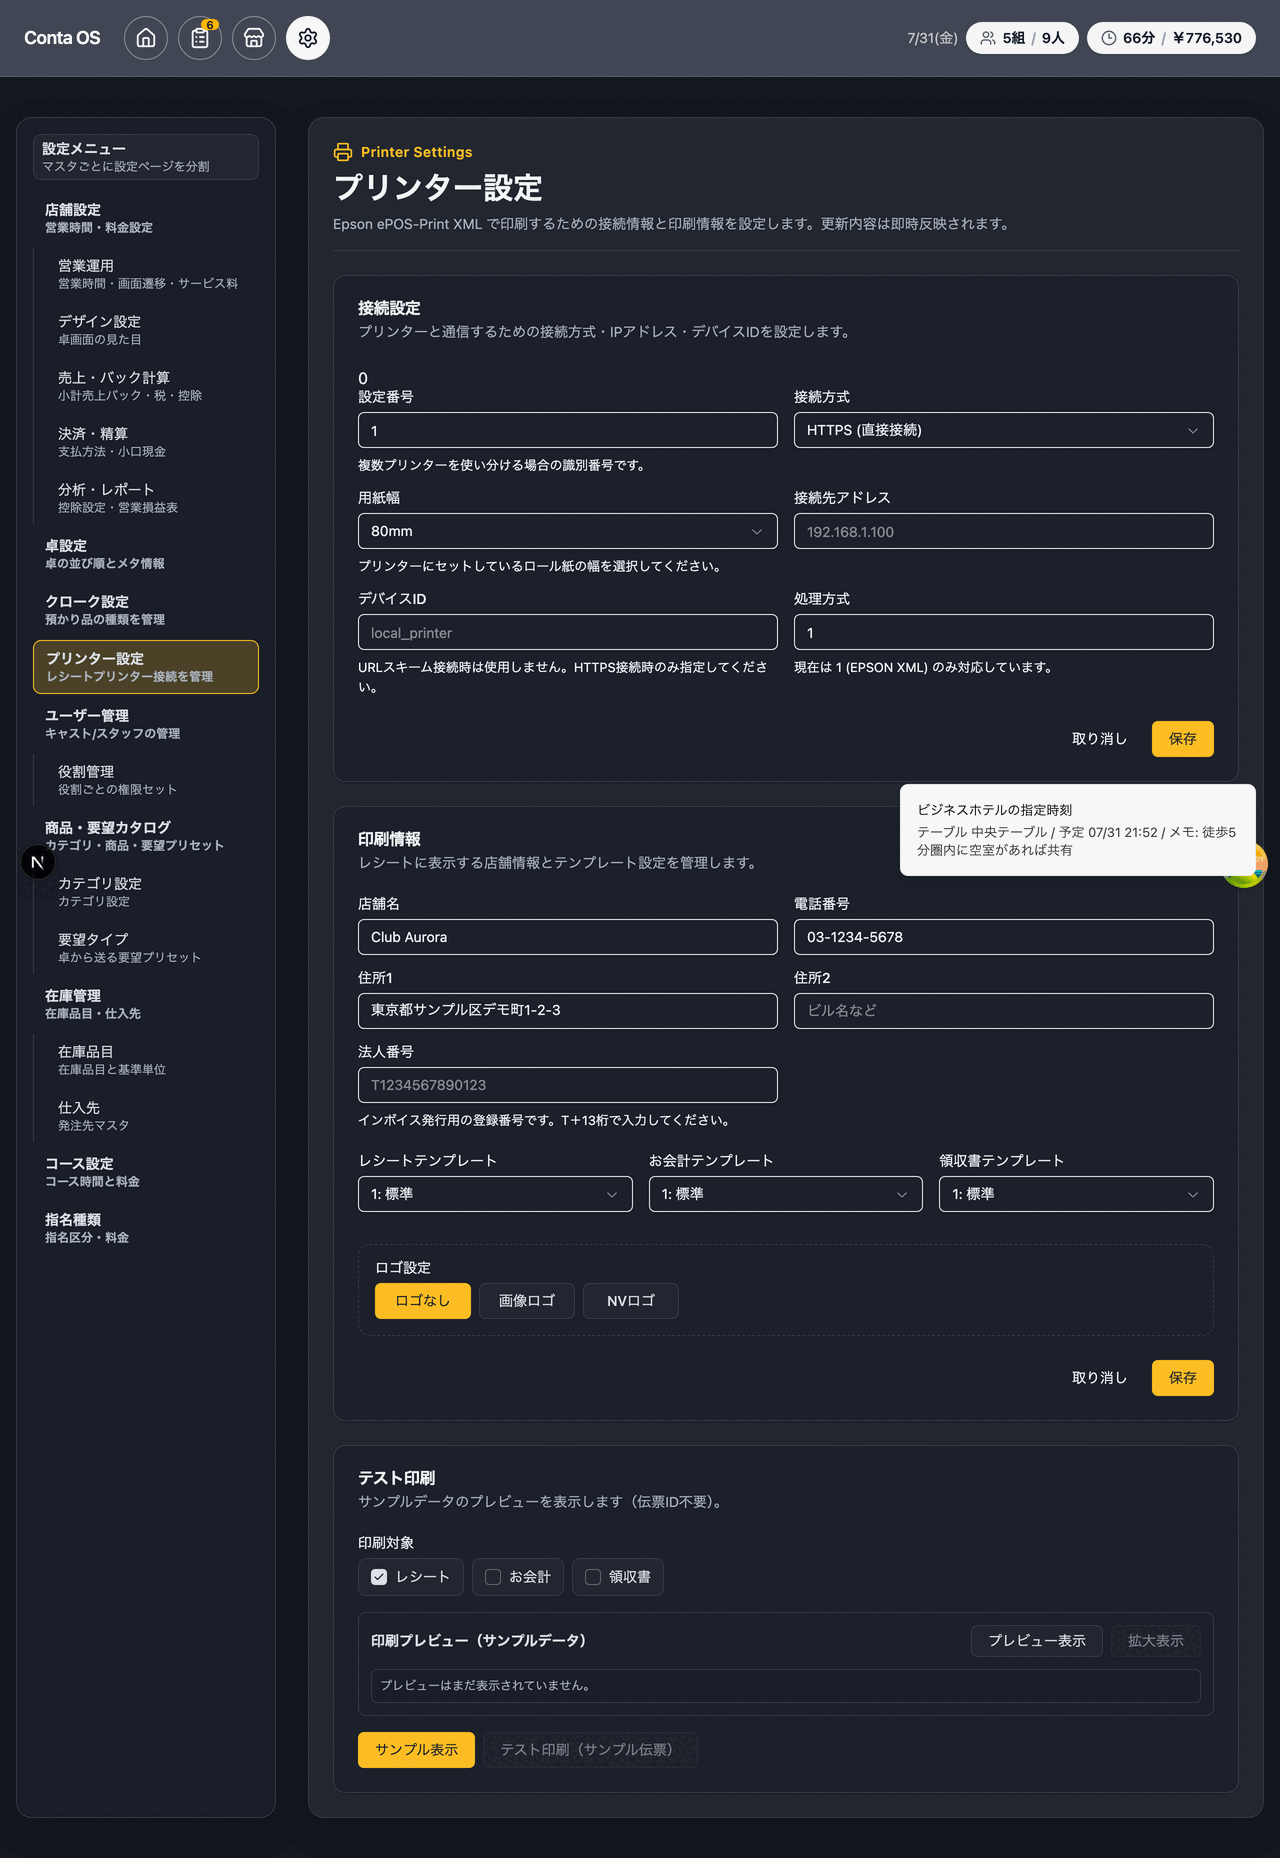Click the 電話番号 input field
Screen dimensions: 1280x1858
pyautogui.click(x=1004, y=937)
